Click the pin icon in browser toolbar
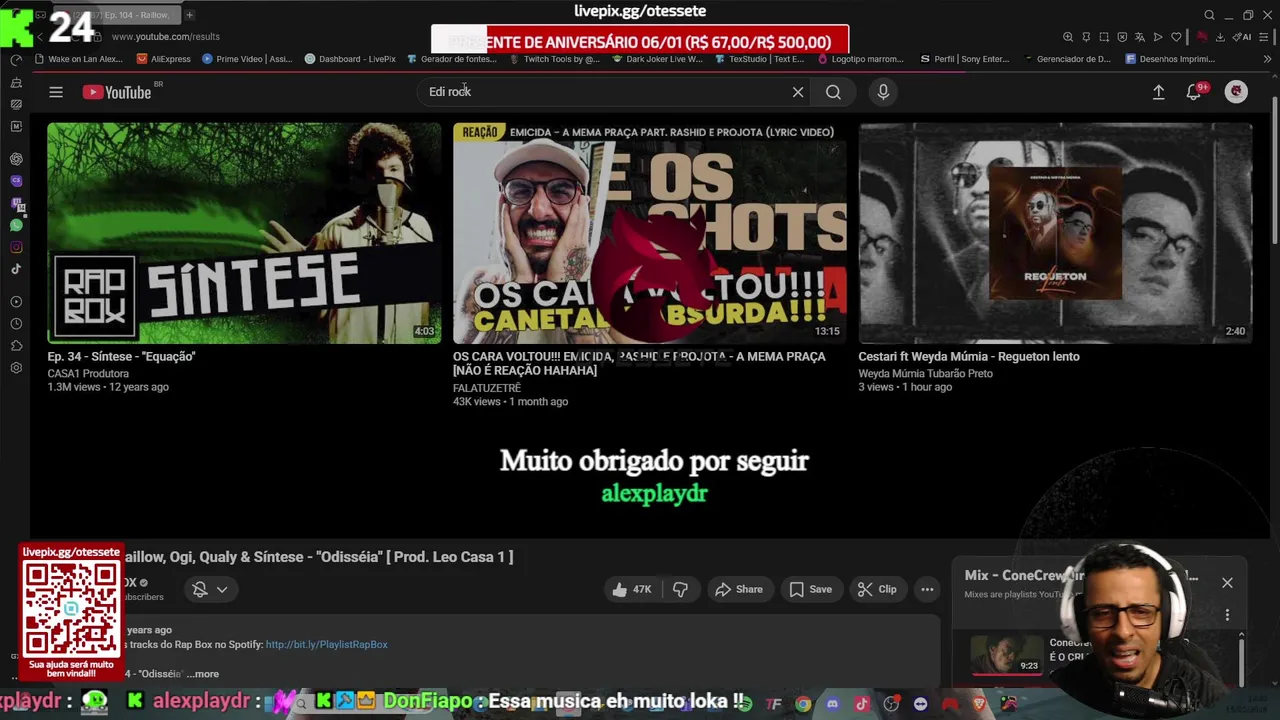 [1085, 37]
